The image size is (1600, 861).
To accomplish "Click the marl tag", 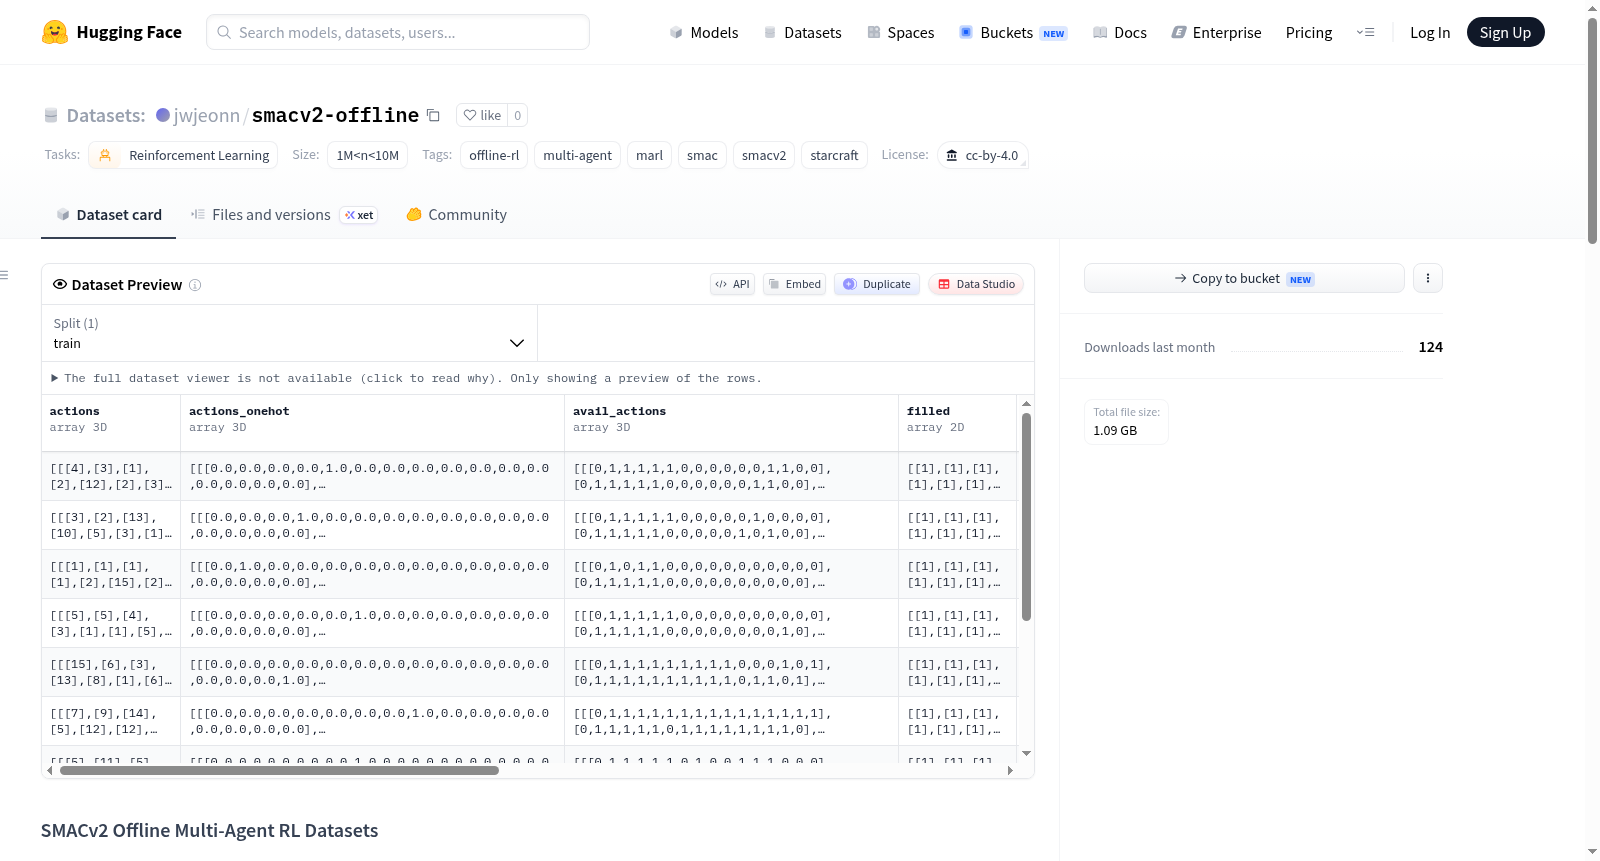I will pos(650,155).
